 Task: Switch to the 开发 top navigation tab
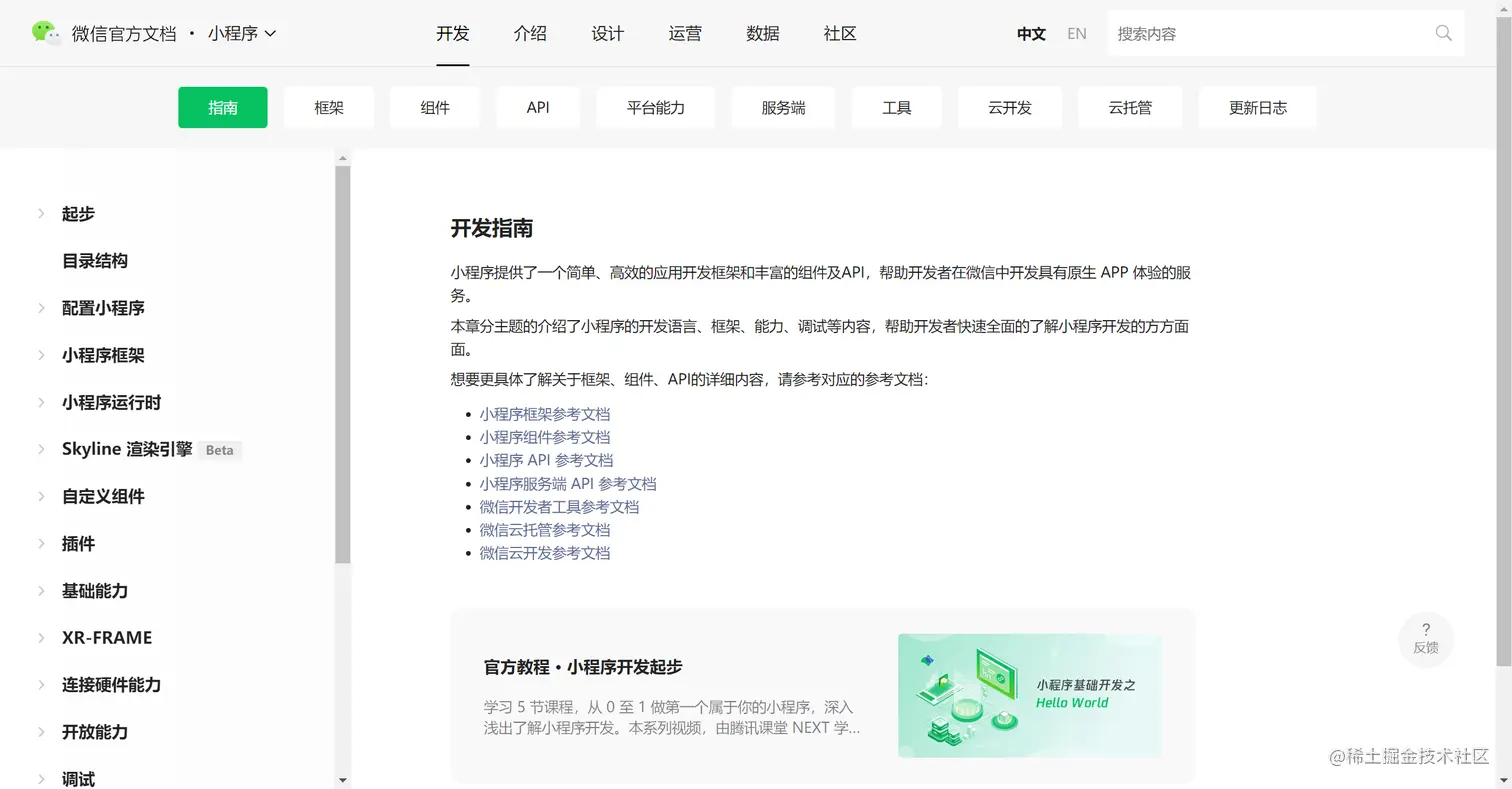453,33
